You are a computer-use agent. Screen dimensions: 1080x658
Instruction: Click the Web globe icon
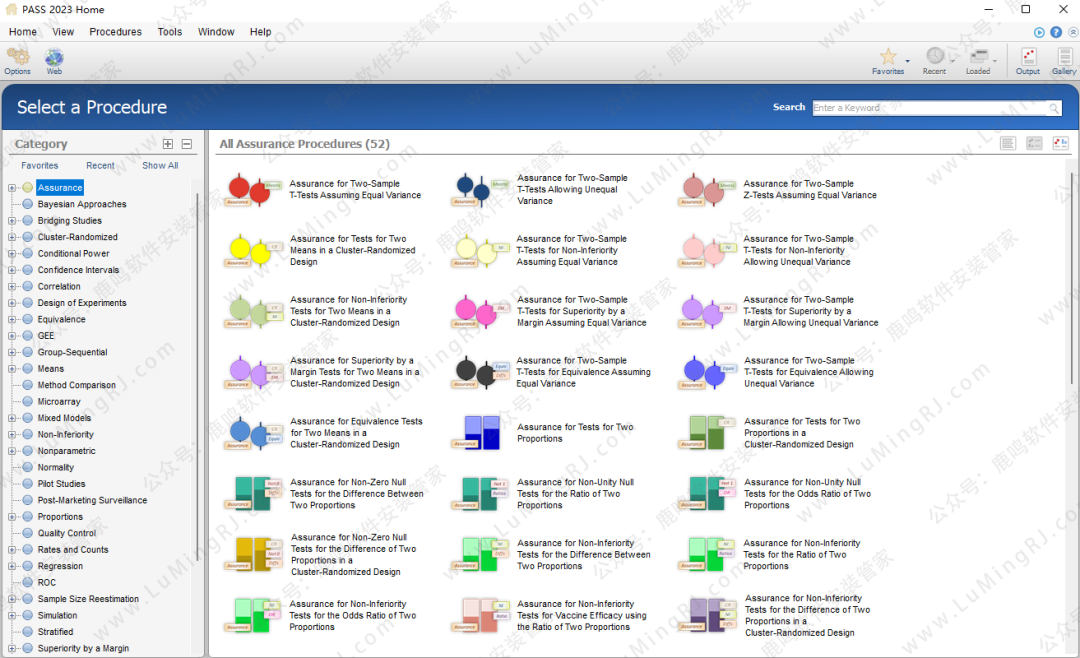tap(54, 58)
